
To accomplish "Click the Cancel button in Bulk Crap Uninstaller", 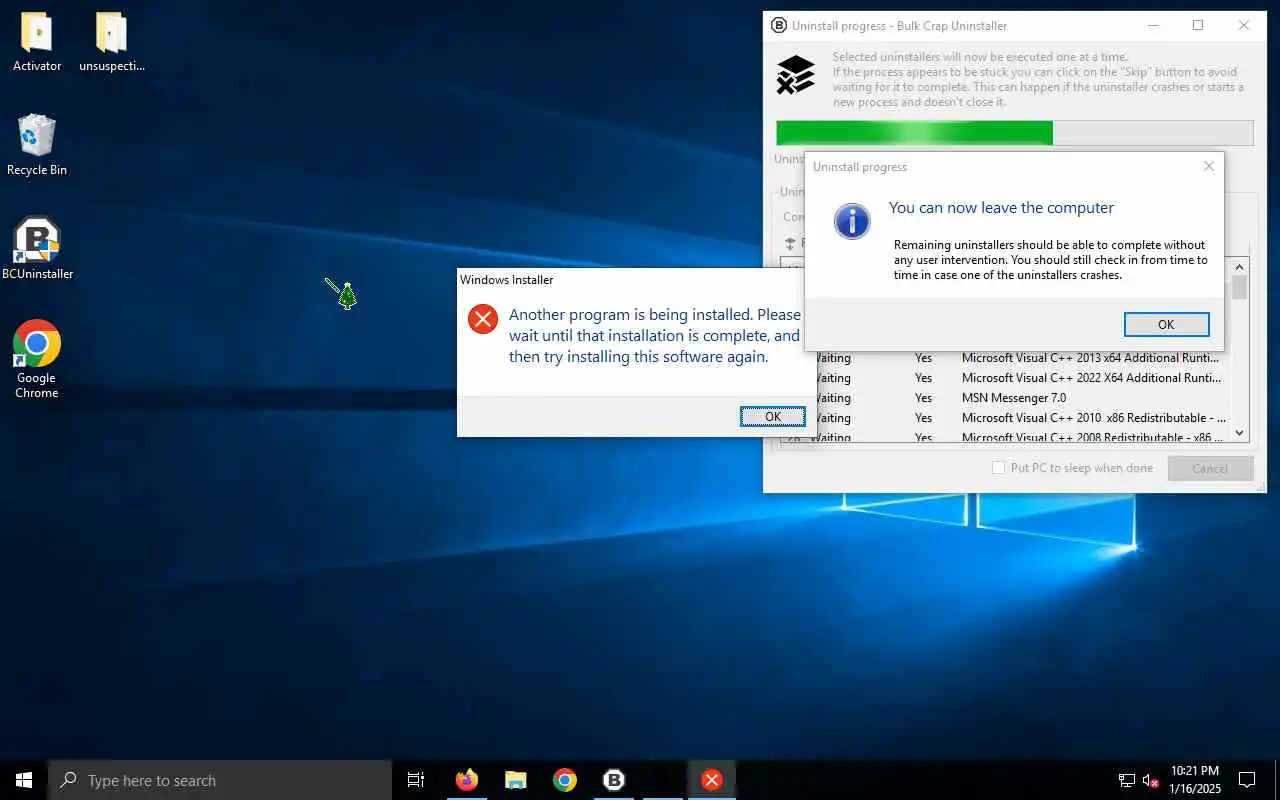I will (x=1209, y=468).
